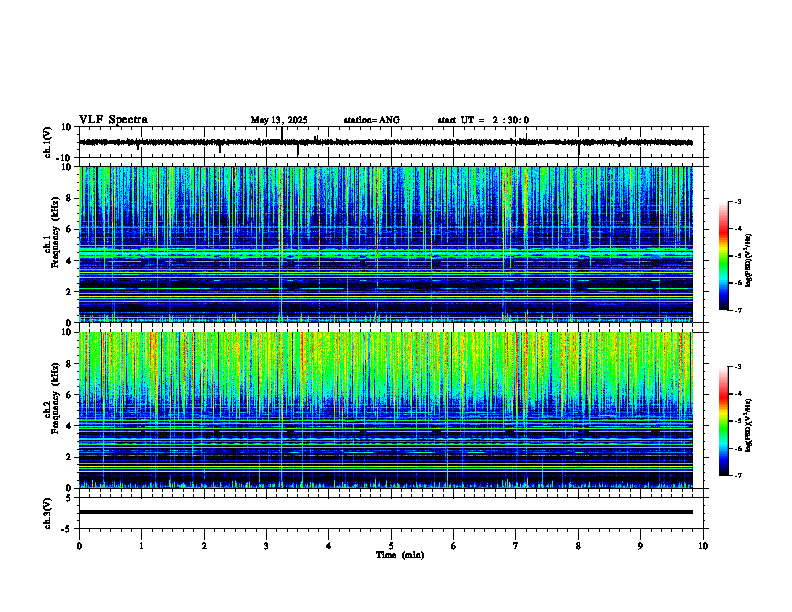Select the date text "May 13, 2025"
Viewport: 792px width, 612px height.
click(279, 120)
